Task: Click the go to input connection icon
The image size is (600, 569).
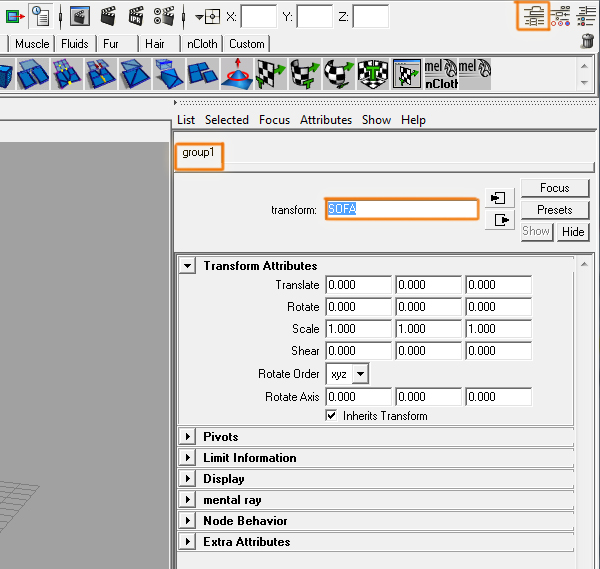Action: [498, 198]
